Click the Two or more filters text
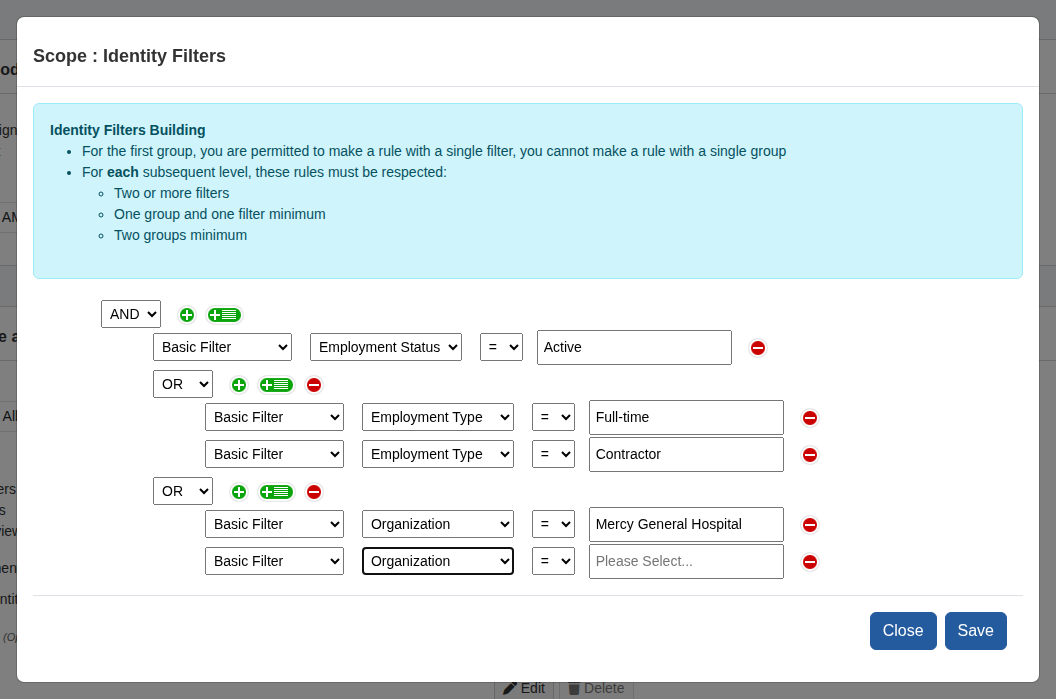The height and width of the screenshot is (699, 1056). point(171,193)
